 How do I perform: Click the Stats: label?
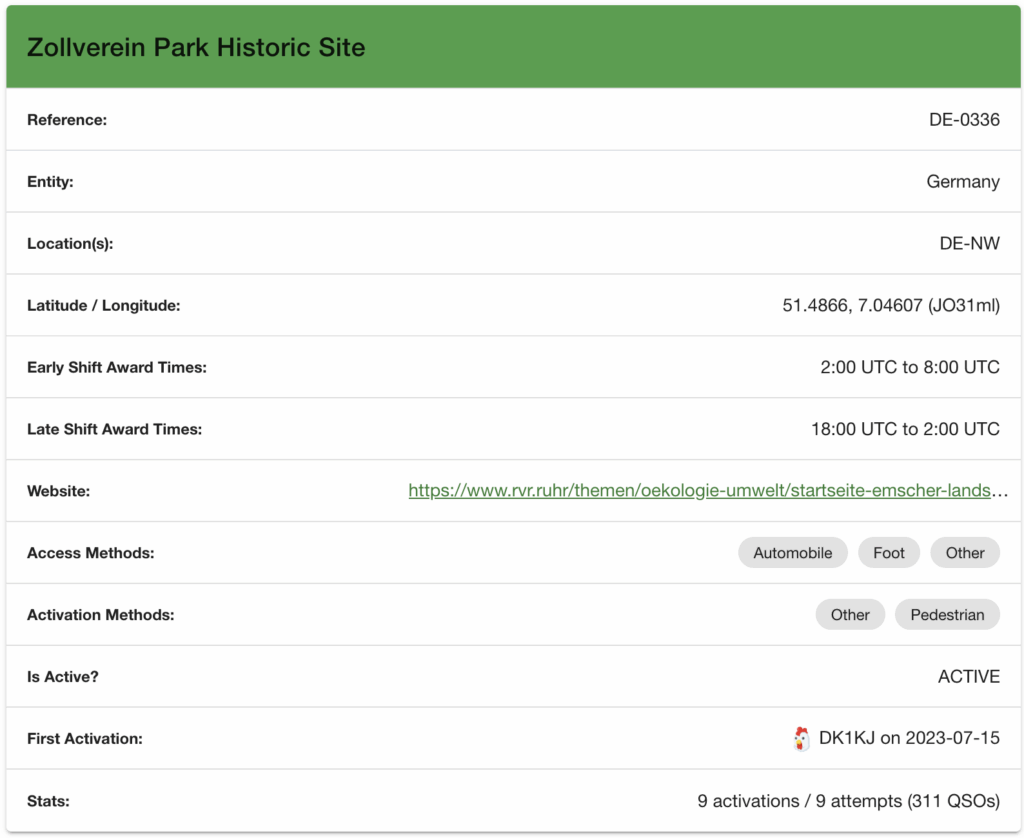coord(48,801)
